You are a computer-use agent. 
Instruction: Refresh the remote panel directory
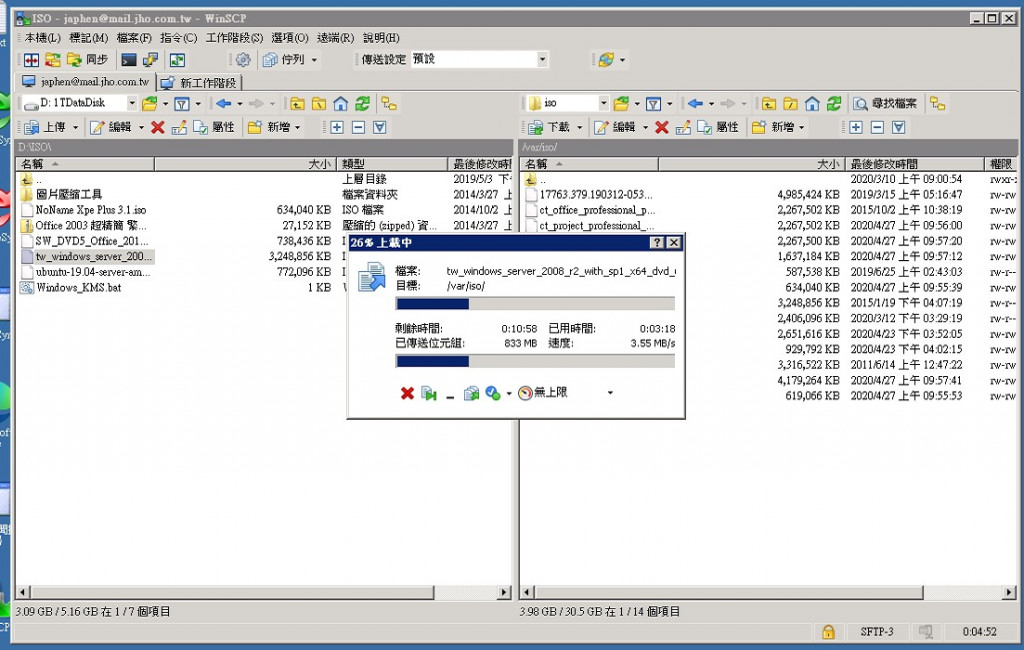(x=833, y=103)
